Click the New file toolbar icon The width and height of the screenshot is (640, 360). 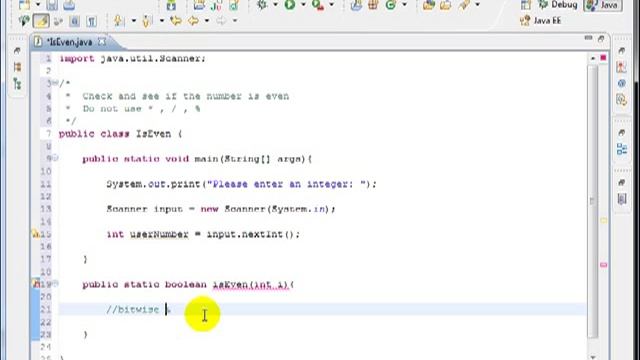point(24,5)
